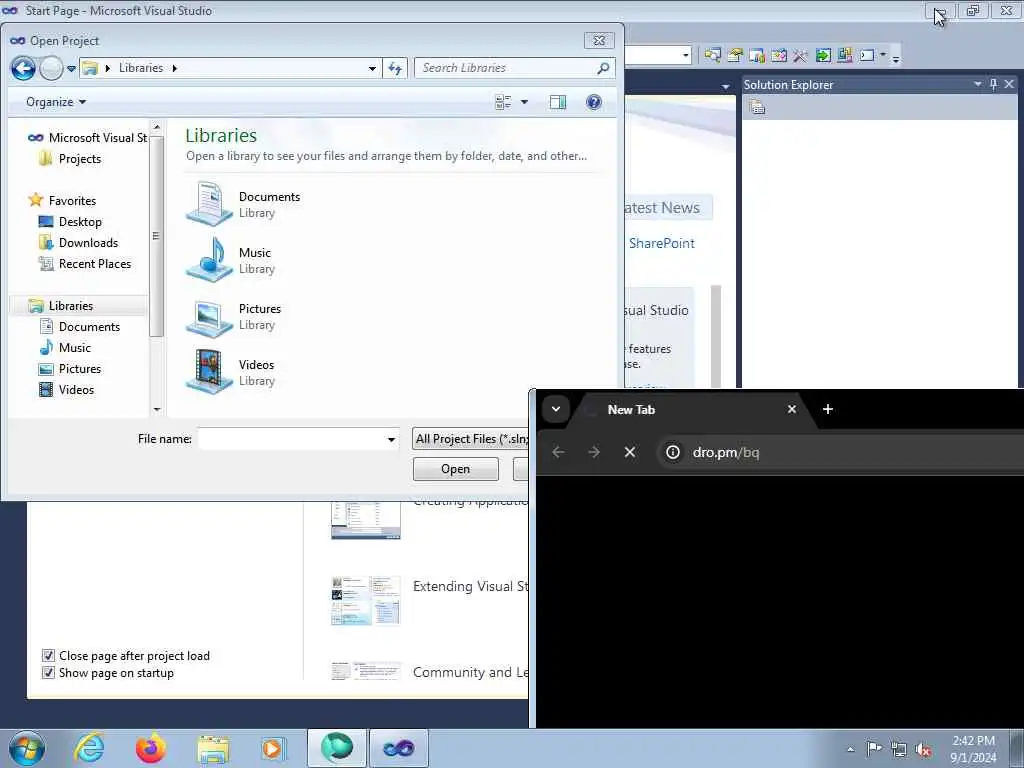Launch Firefox from the taskbar
The width and height of the screenshot is (1024, 768).
tap(151, 748)
